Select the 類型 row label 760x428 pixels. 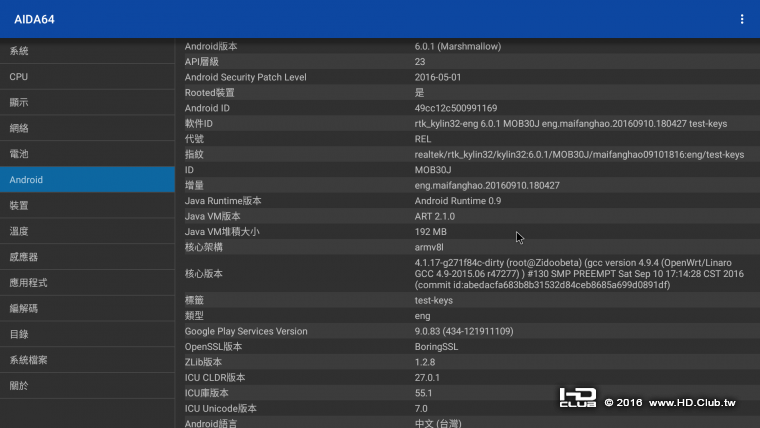[194, 316]
